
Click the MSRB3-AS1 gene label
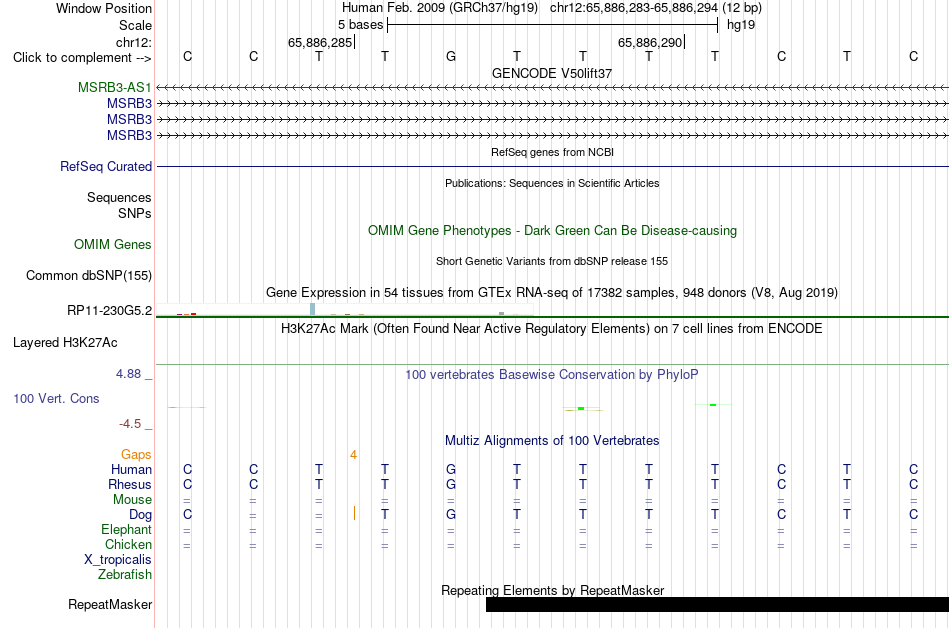coord(115,88)
